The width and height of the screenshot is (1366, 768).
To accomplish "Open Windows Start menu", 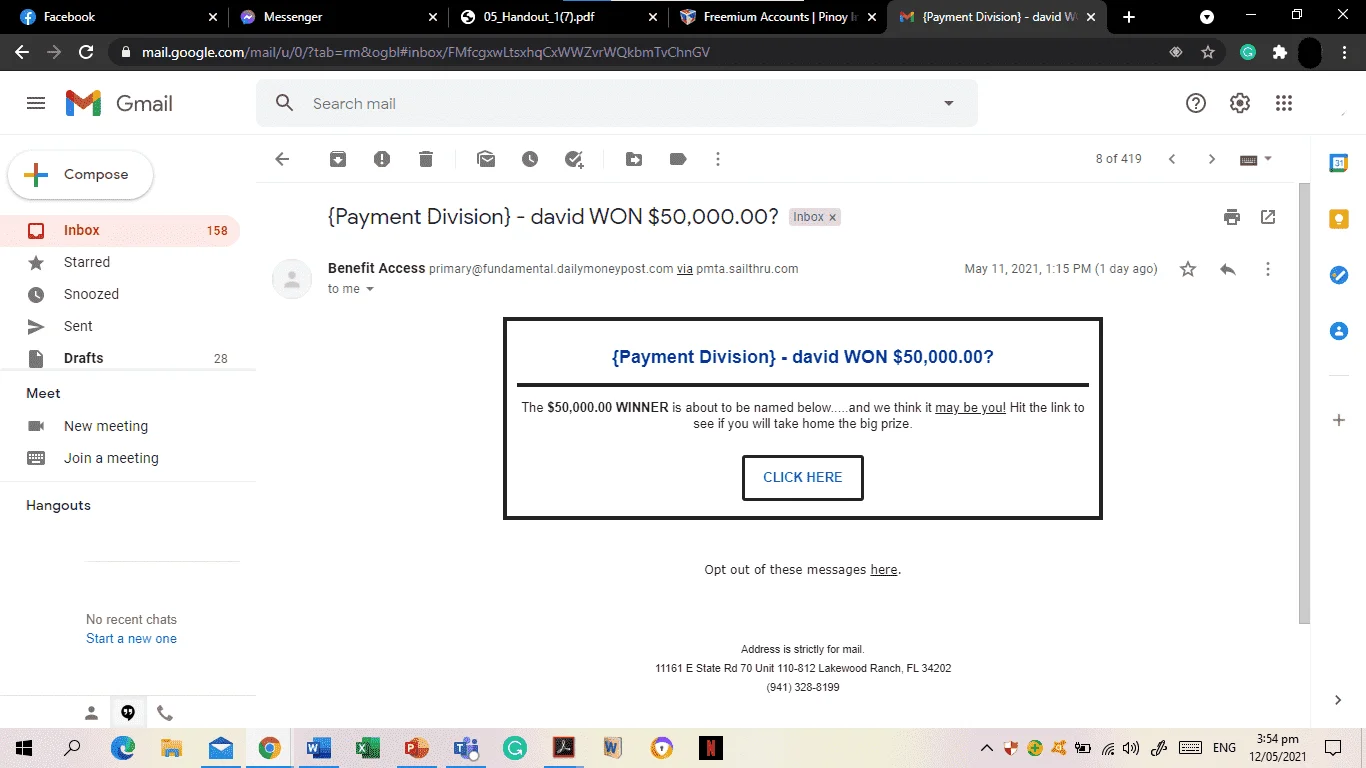I will 24,748.
